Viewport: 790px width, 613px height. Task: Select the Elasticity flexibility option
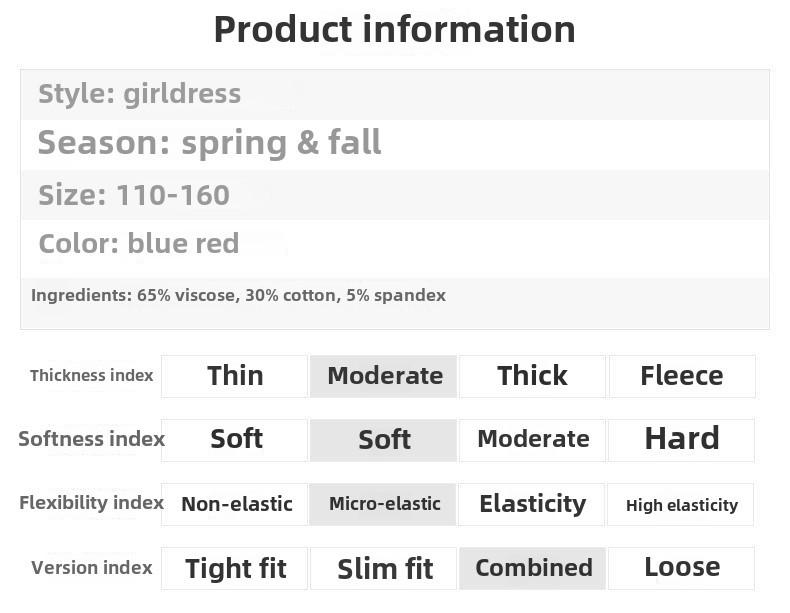coord(532,504)
